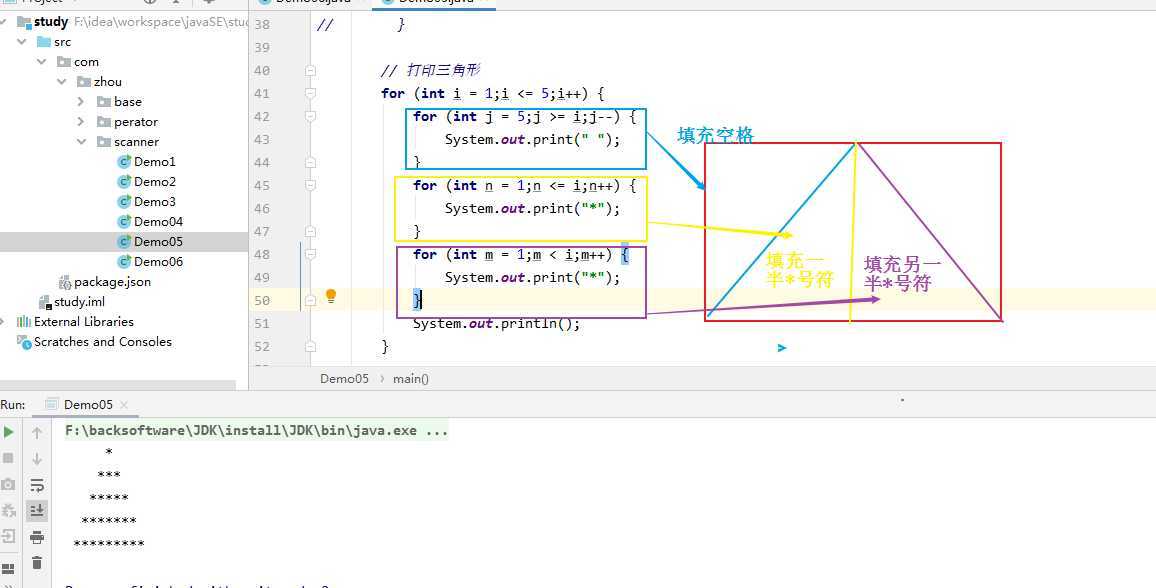Click the java.exe command line in console

257,431
